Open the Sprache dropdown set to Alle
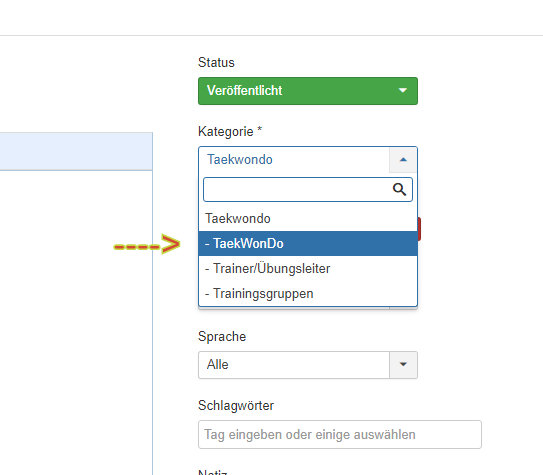Screen dimensions: 543x475 (308, 365)
